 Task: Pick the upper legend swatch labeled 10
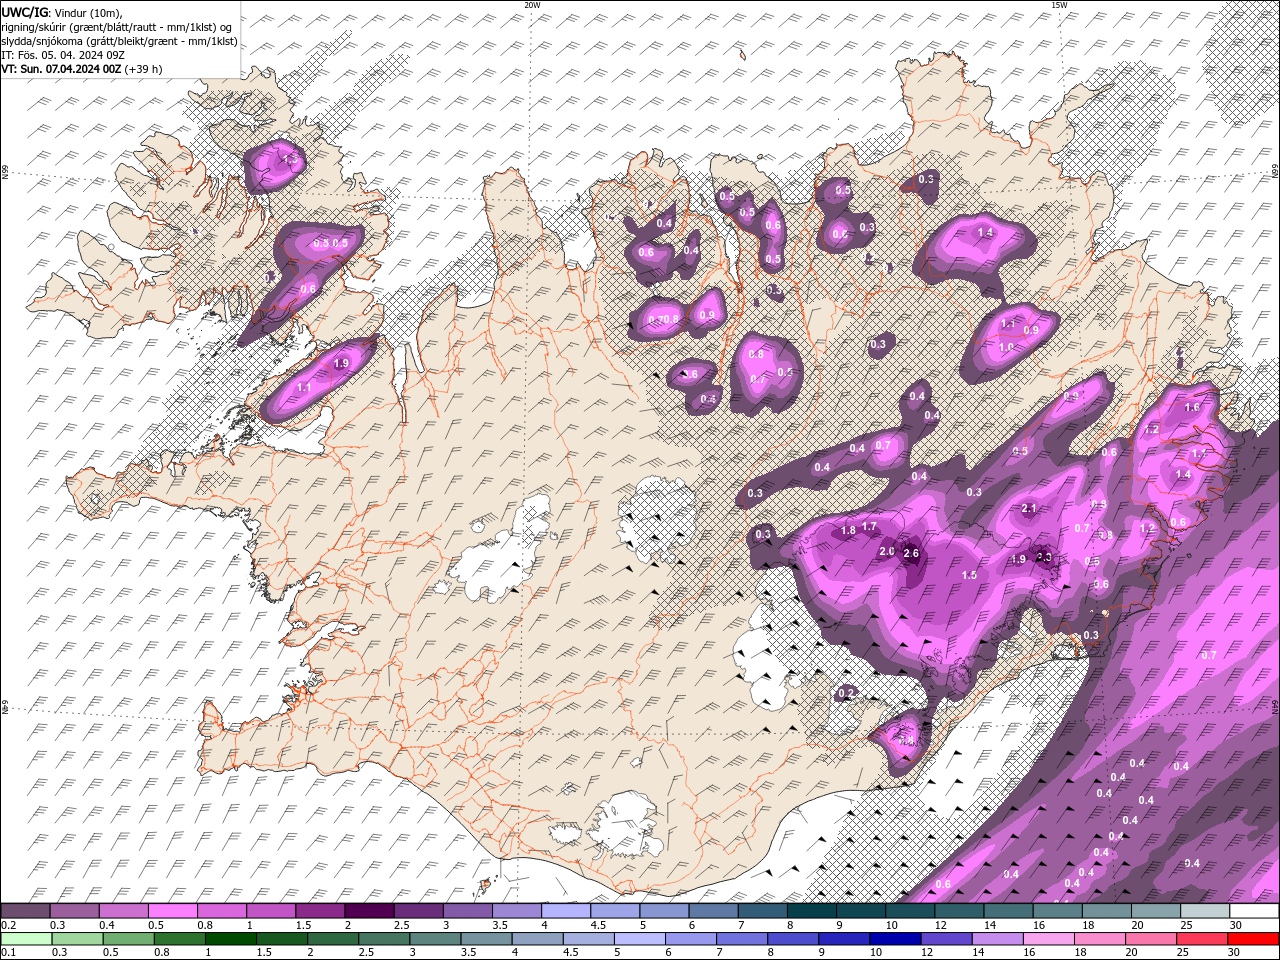[x=911, y=911]
